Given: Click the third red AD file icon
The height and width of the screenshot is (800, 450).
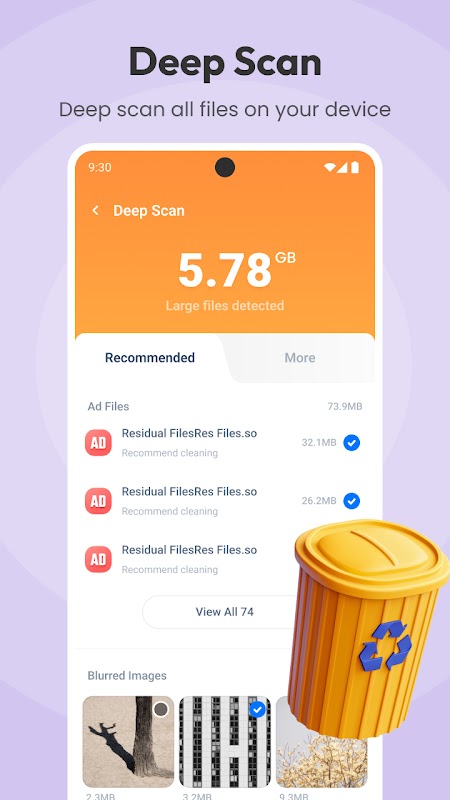Looking at the screenshot, I should click(98, 559).
